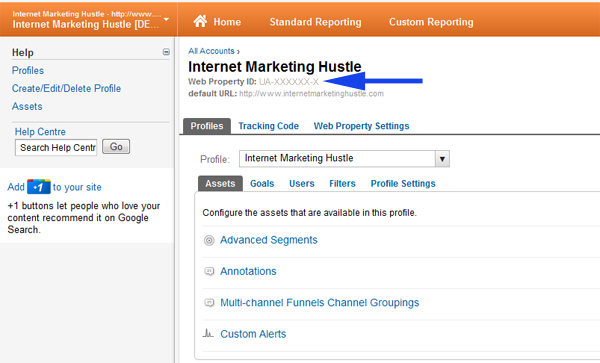This screenshot has height=363, width=600.
Task: Open the Web Property Settings tab
Action: (361, 126)
